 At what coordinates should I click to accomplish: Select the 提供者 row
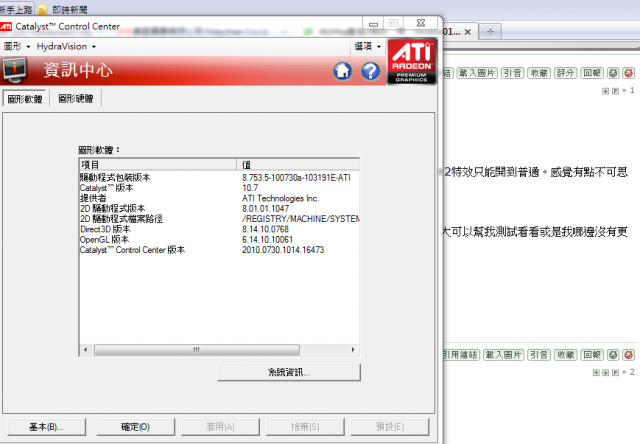[x=219, y=198]
